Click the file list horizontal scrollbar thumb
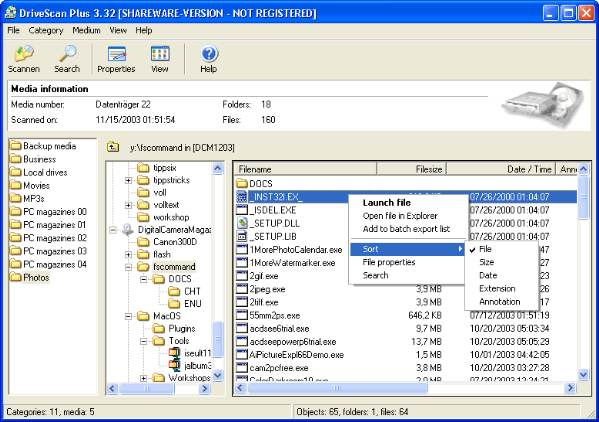 [337, 388]
